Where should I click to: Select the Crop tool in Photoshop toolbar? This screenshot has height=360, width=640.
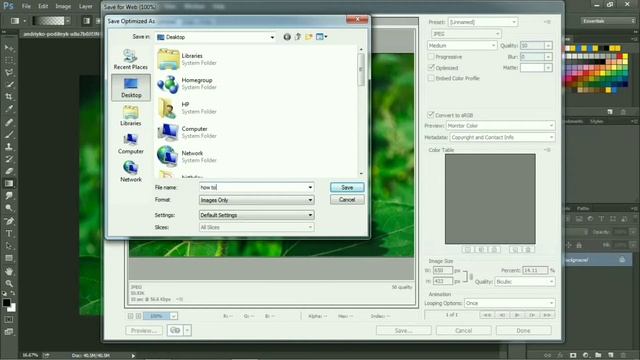coord(9,97)
